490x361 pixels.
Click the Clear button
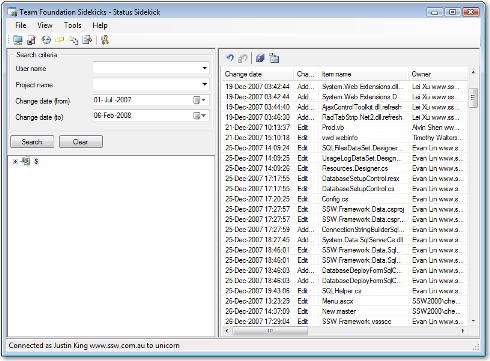point(81,142)
